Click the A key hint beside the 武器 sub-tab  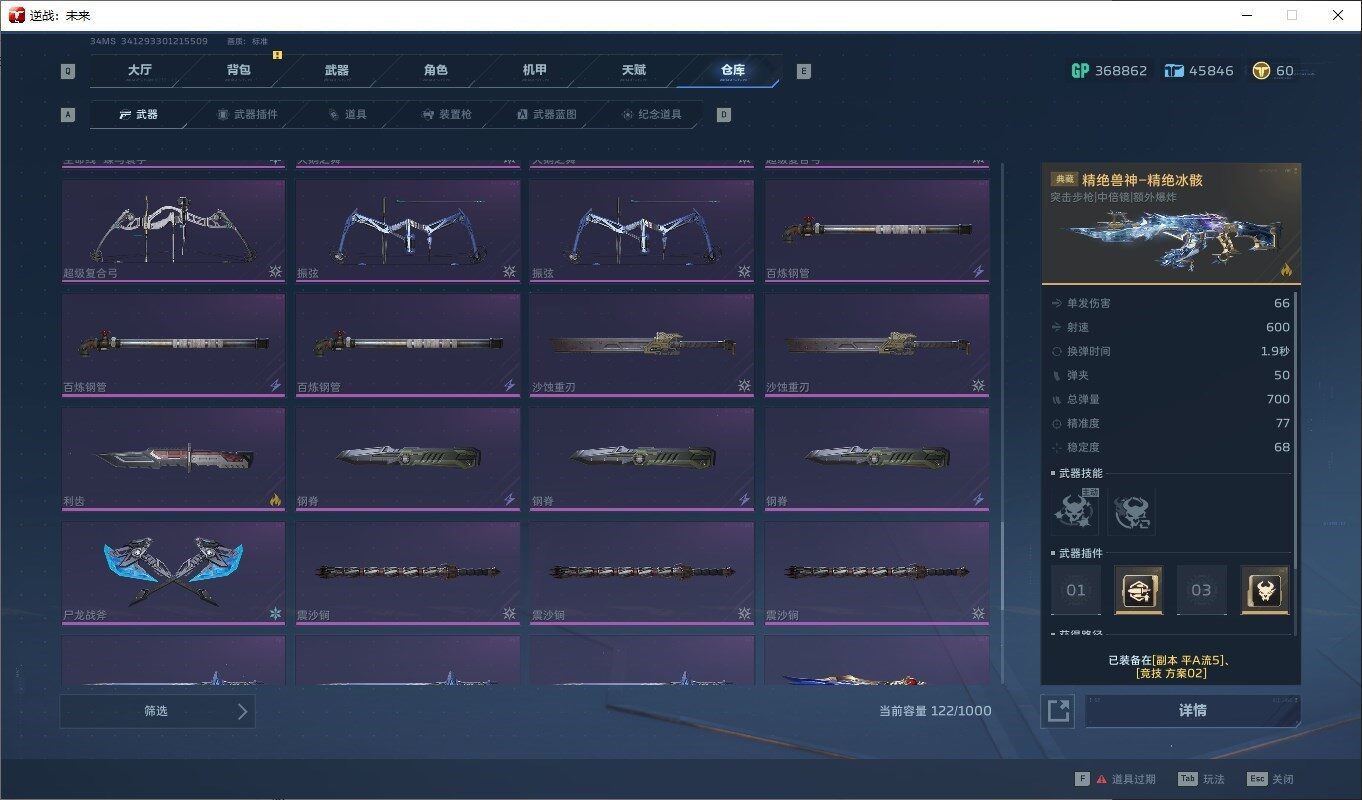[68, 115]
